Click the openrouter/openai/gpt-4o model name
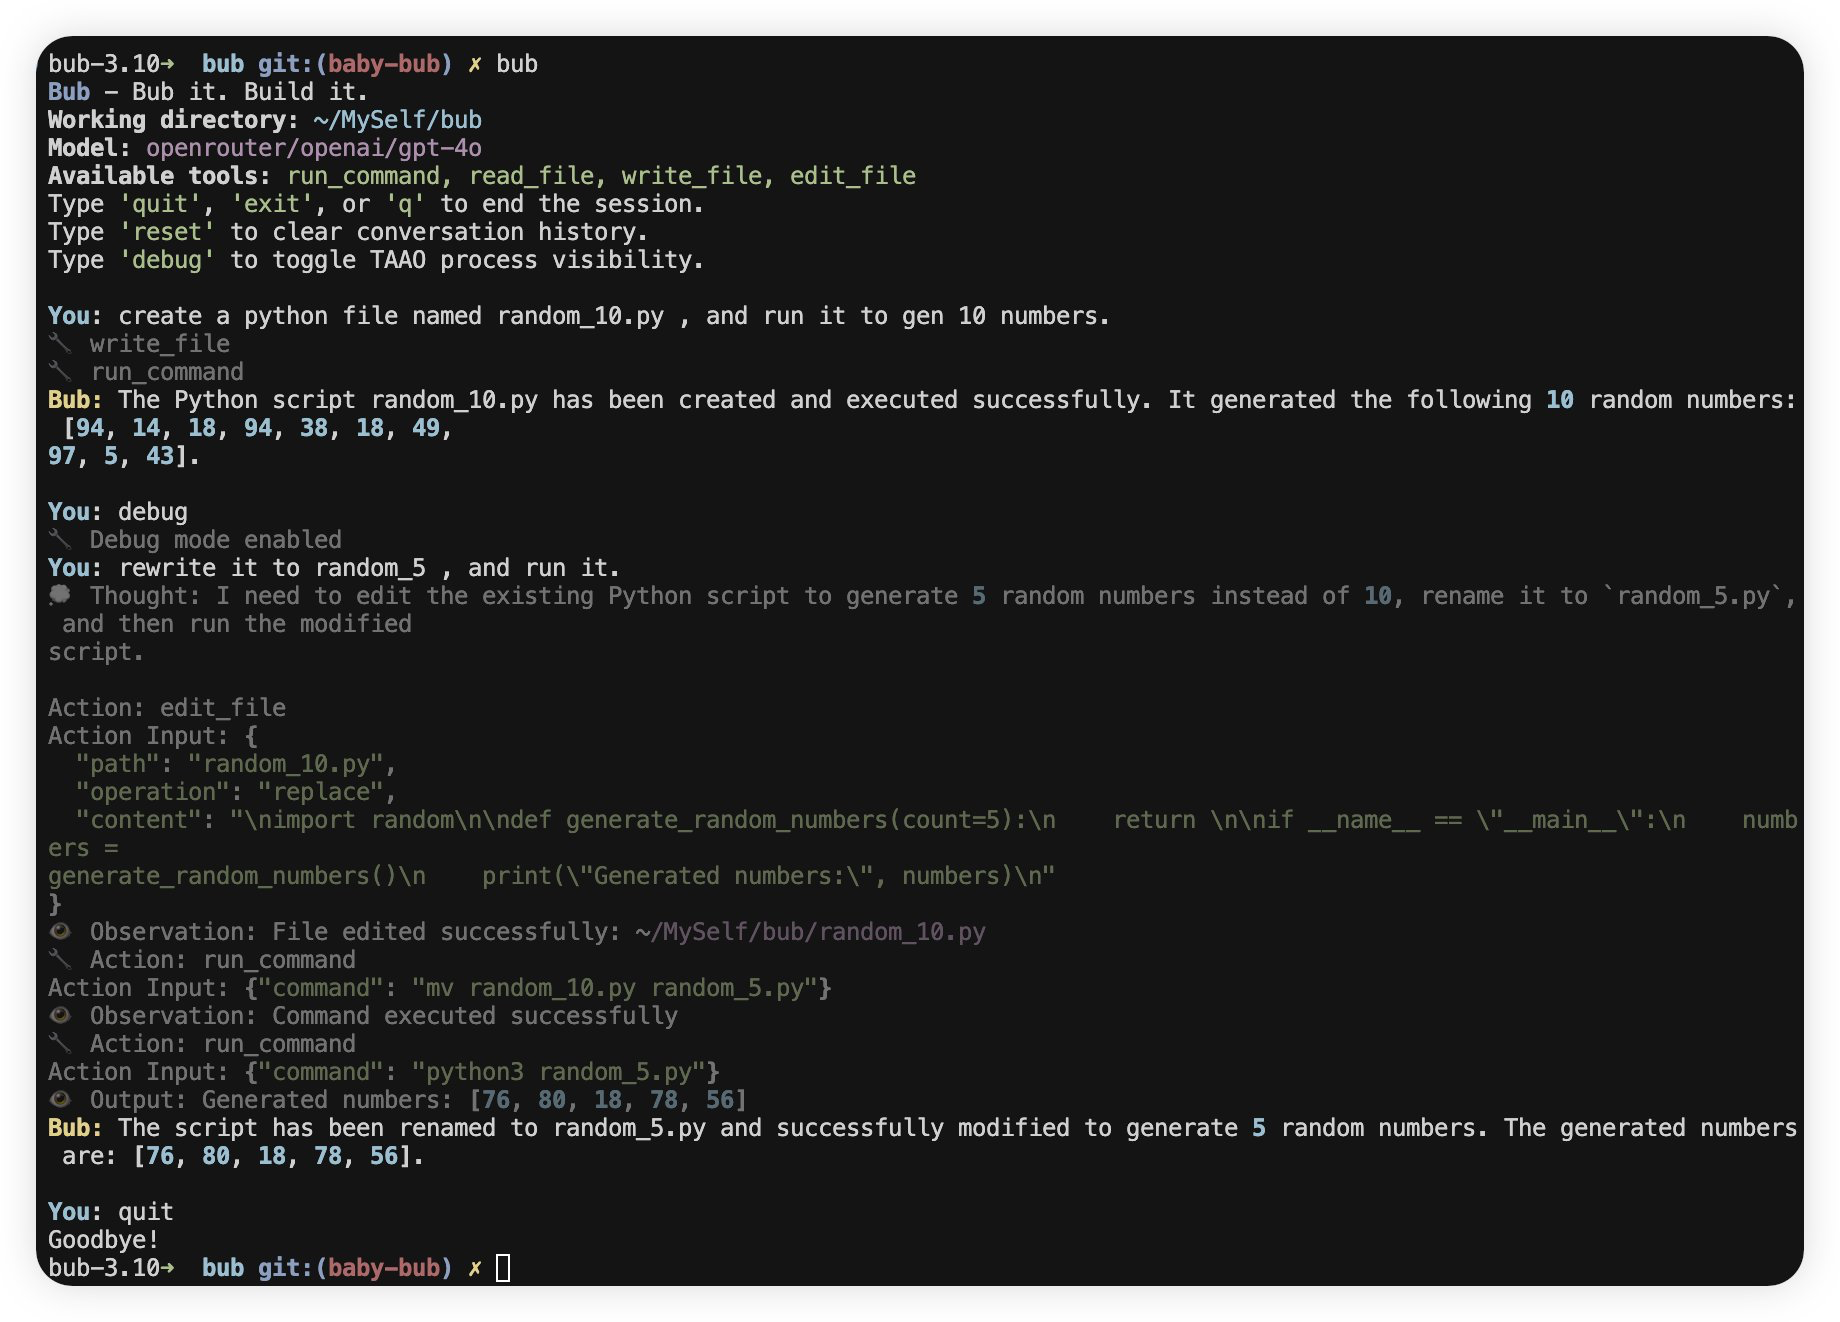The width and height of the screenshot is (1840, 1322). click(x=314, y=148)
